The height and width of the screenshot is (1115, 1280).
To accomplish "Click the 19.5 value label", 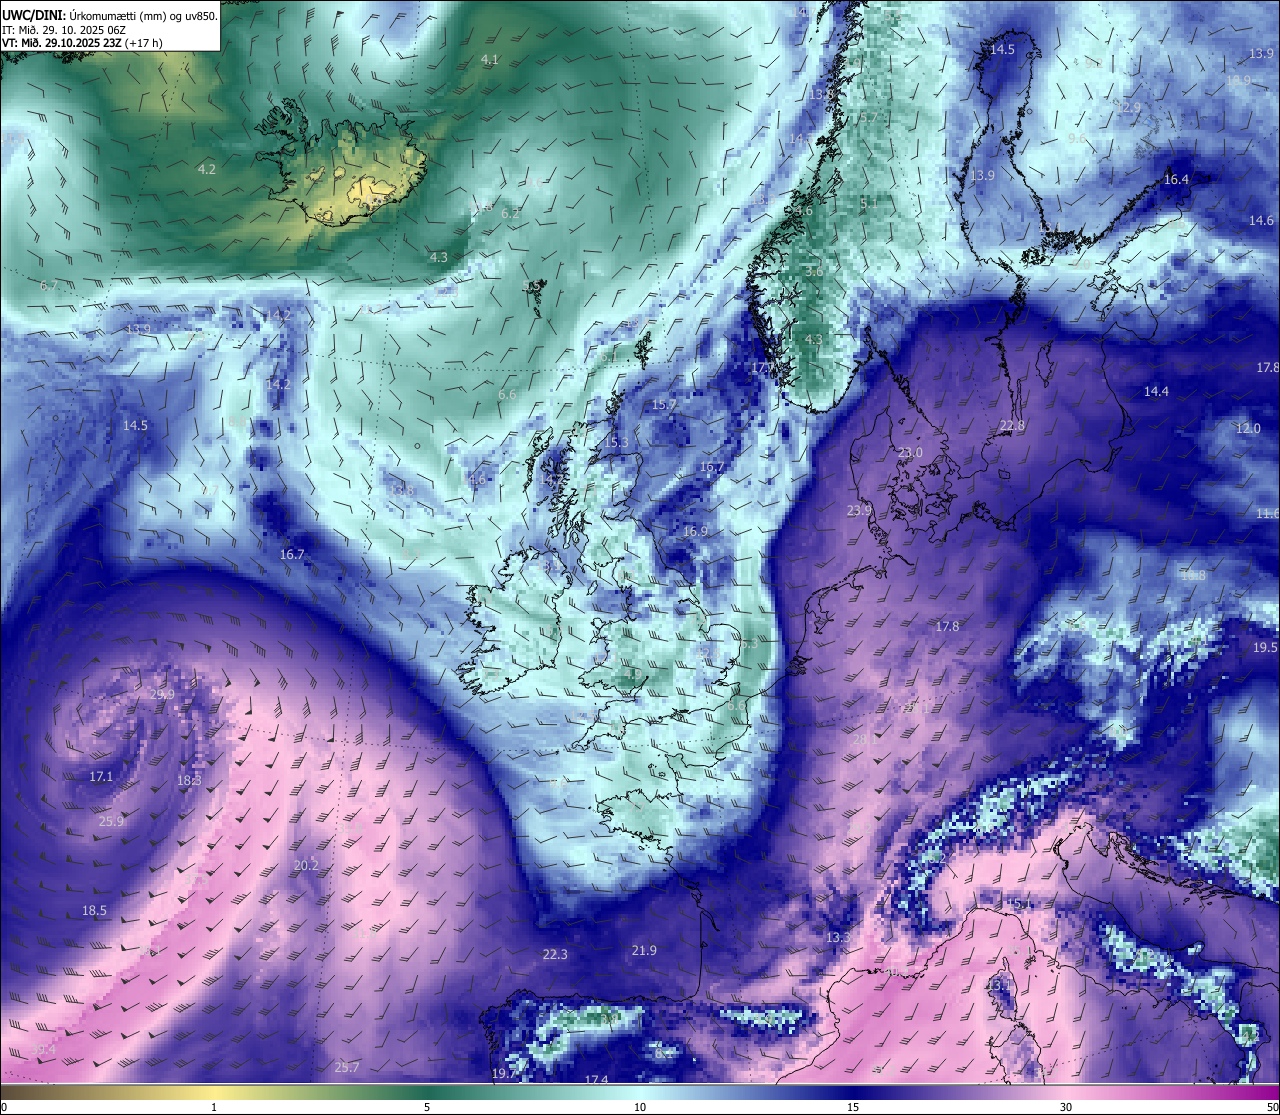I will pos(1265,648).
